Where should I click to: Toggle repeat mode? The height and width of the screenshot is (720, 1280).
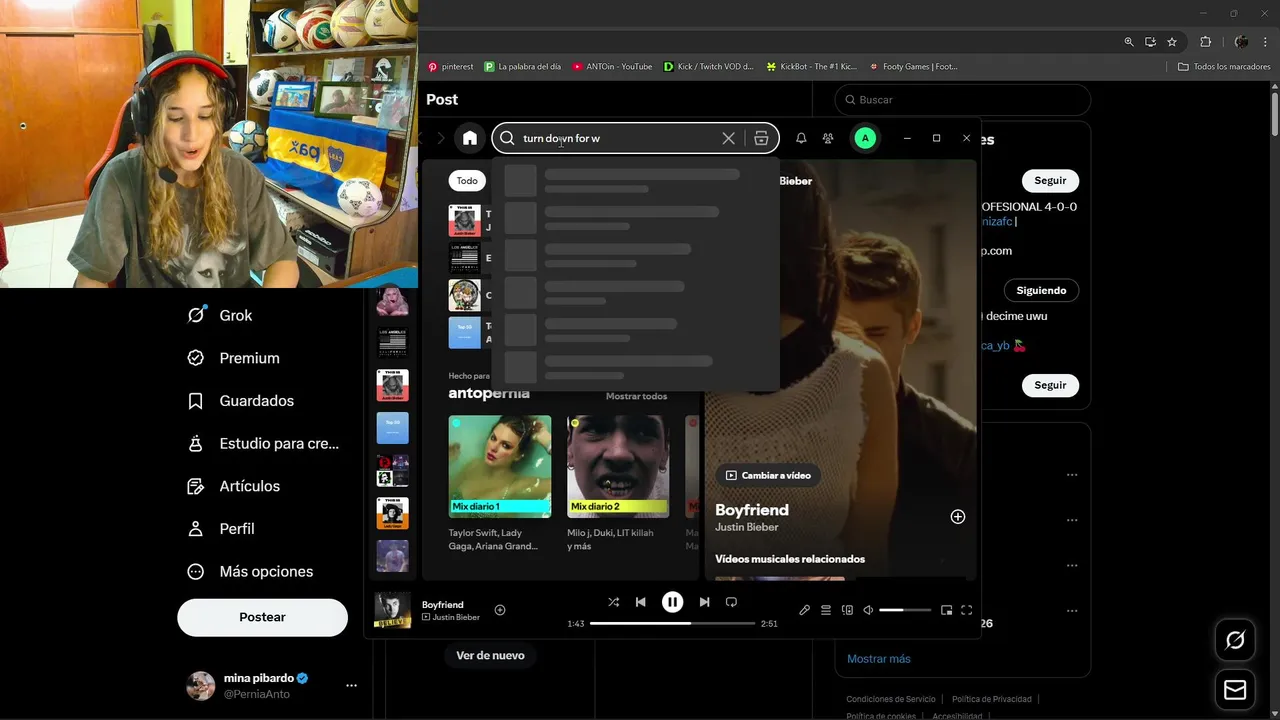pos(731,602)
